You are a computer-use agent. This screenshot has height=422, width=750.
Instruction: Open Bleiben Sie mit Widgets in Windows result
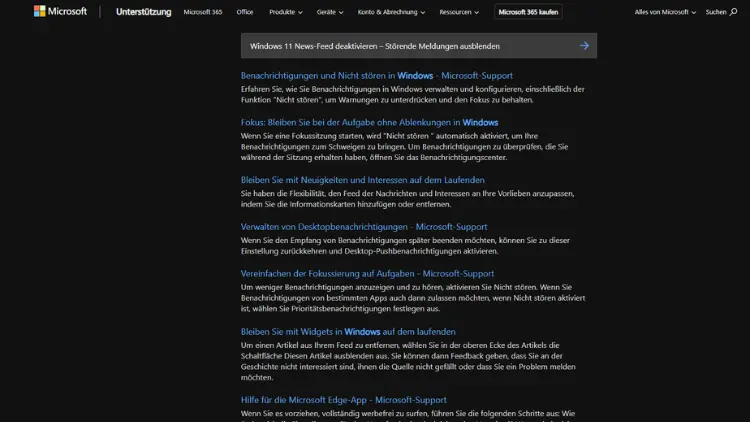[x=348, y=332]
